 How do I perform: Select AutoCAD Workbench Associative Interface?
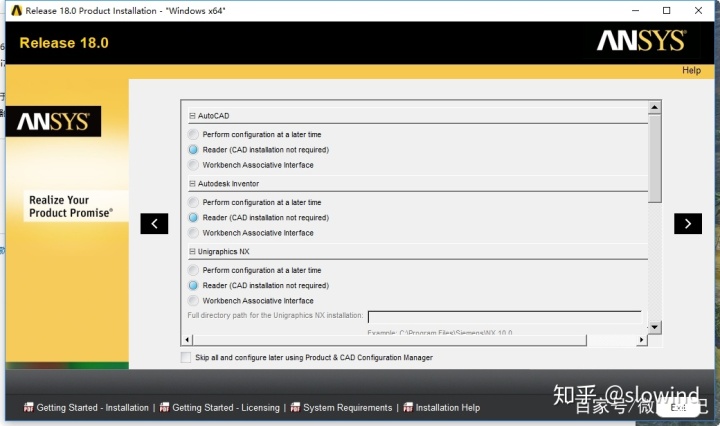(x=193, y=165)
